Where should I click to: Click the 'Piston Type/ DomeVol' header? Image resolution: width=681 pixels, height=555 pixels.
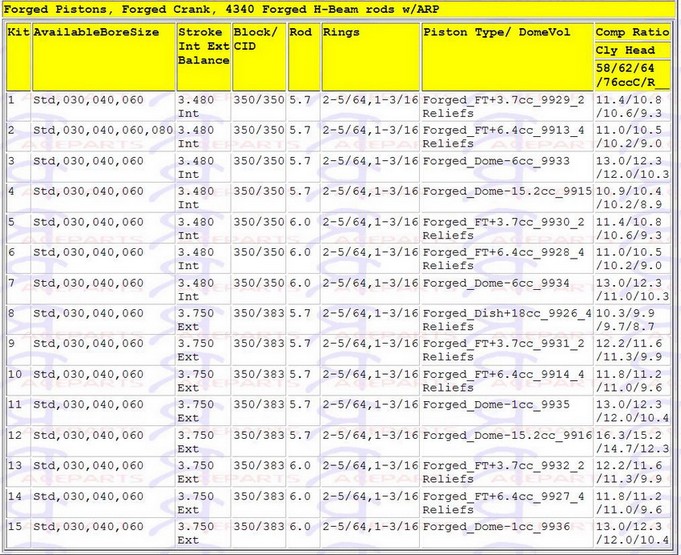pos(507,57)
